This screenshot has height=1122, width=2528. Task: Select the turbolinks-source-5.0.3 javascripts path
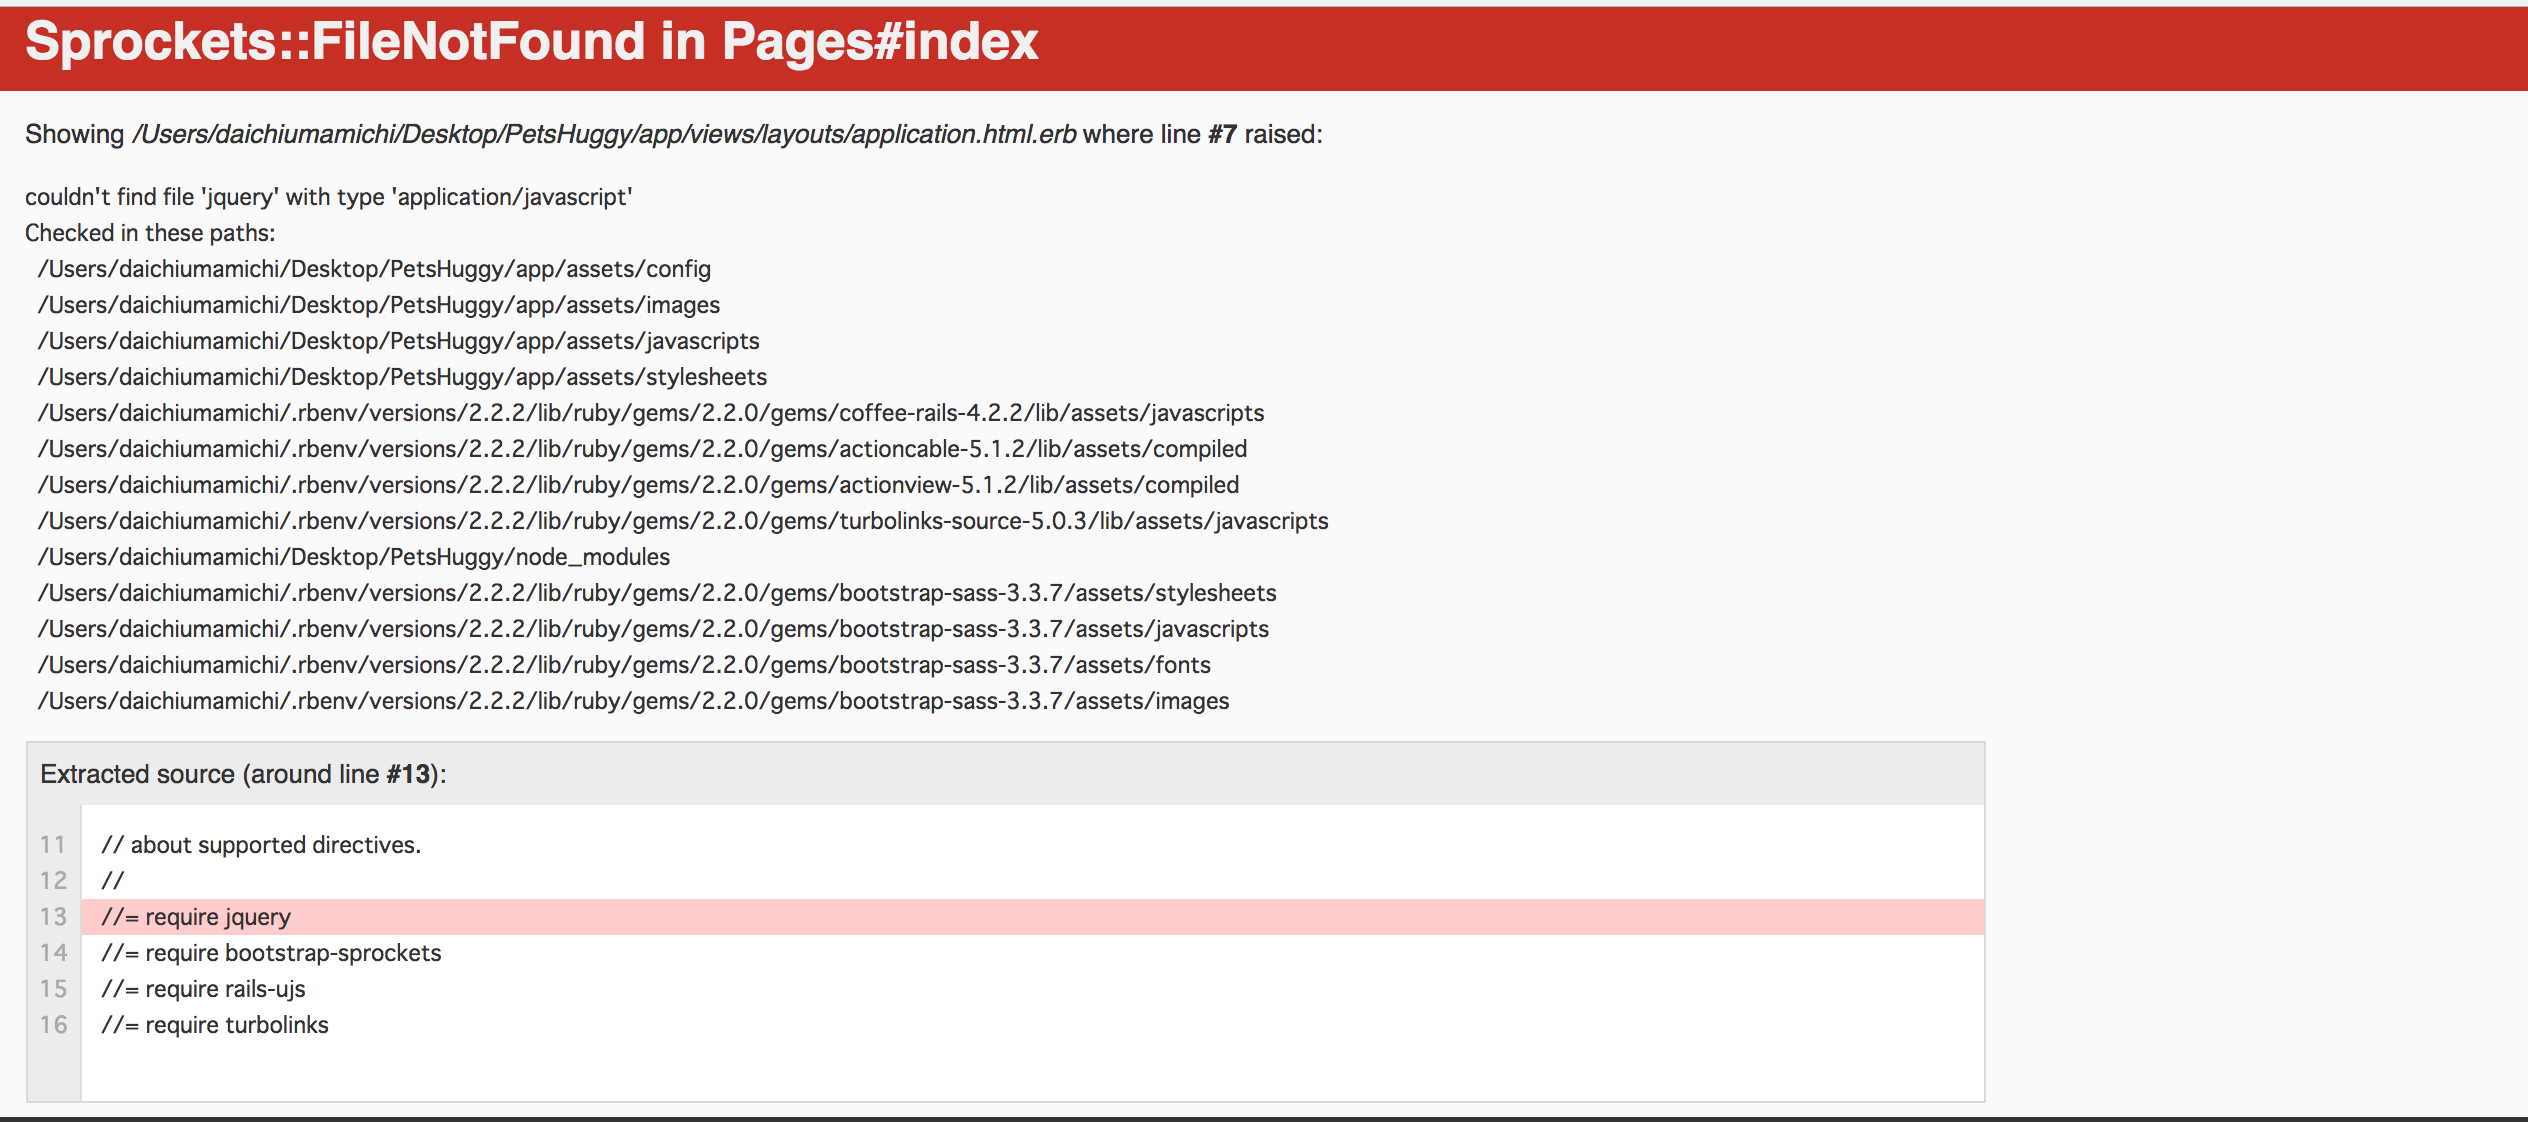coord(682,520)
